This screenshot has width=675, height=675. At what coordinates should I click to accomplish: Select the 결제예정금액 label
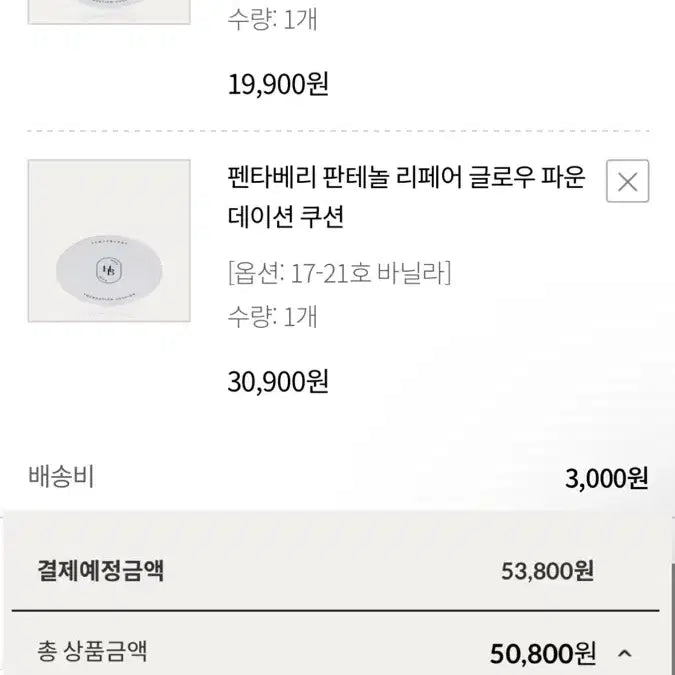100,571
